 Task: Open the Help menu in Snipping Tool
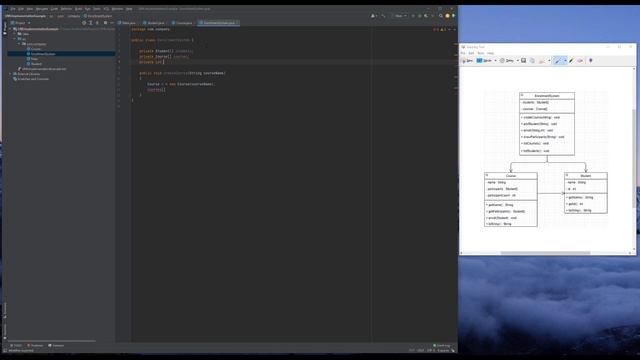click(x=491, y=53)
